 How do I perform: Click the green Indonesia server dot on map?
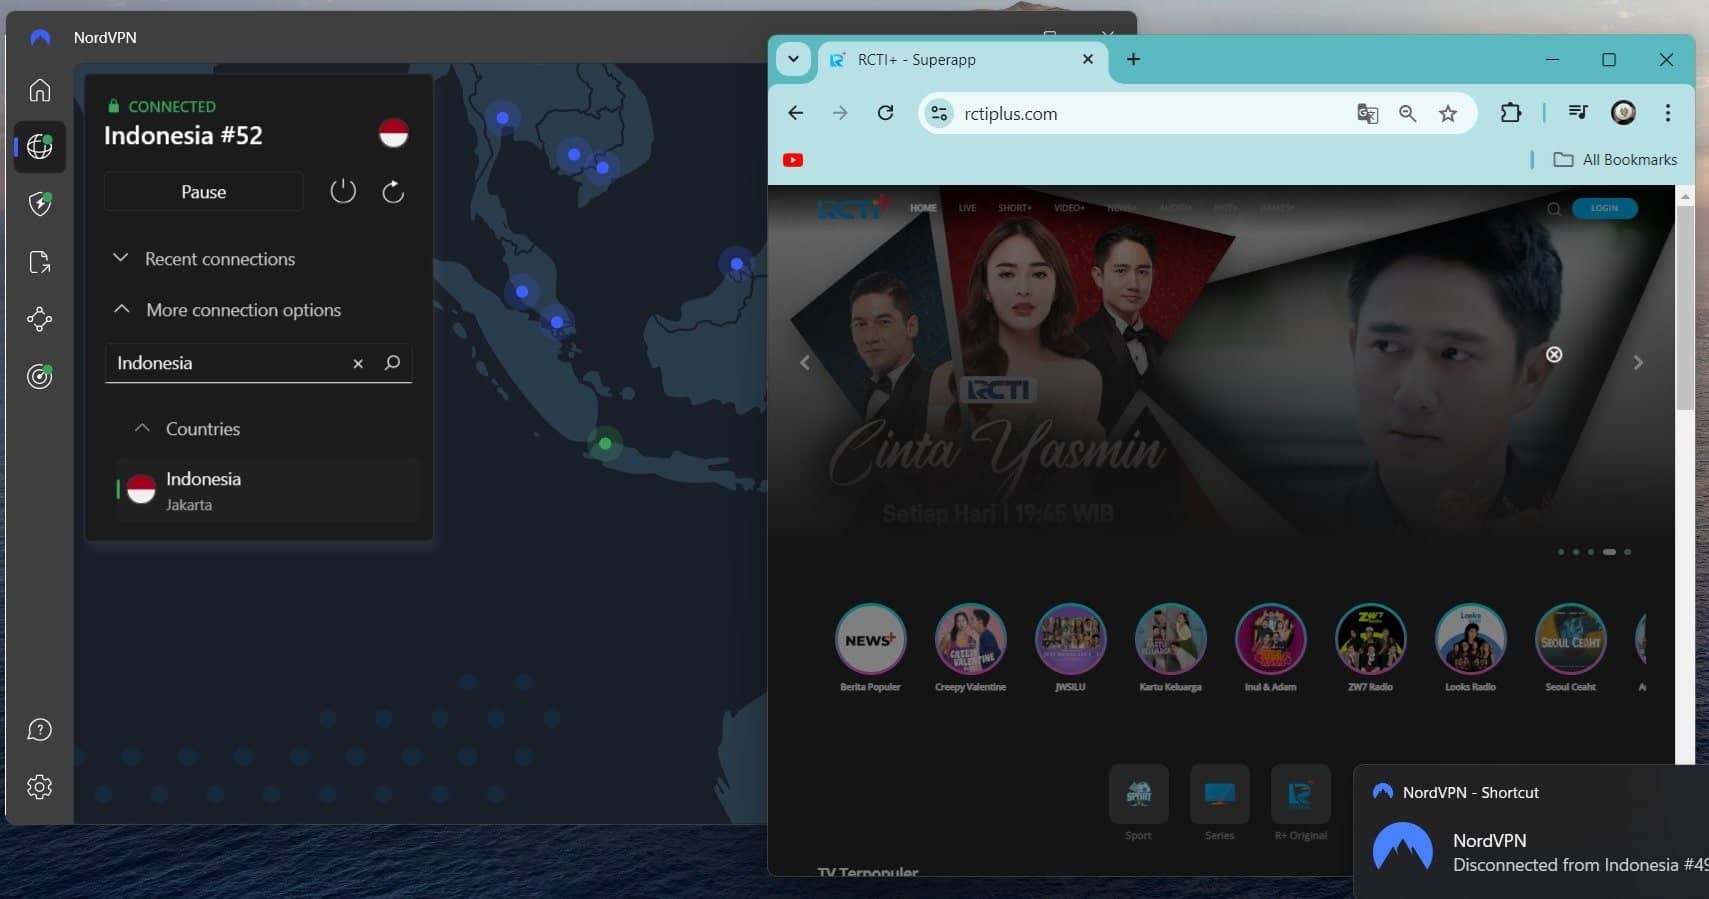[x=605, y=443]
